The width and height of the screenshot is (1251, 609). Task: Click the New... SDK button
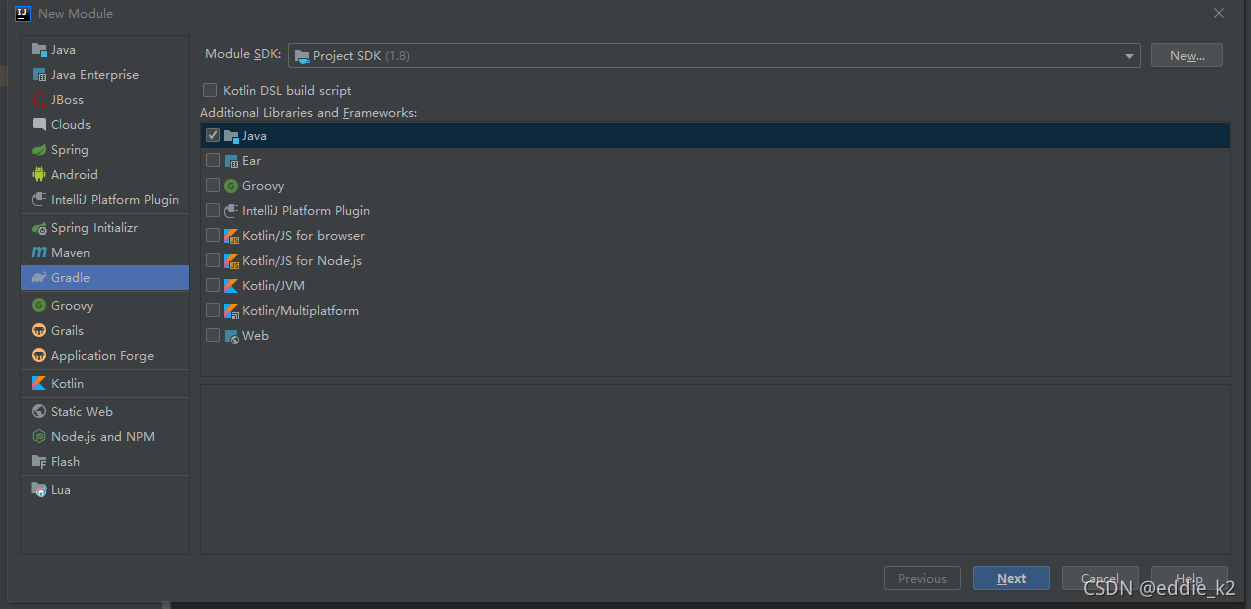[x=1186, y=55]
